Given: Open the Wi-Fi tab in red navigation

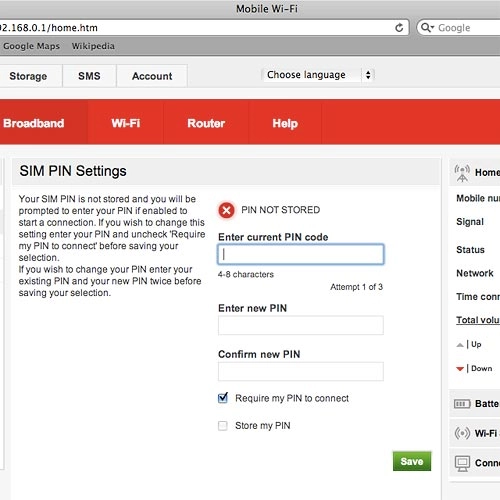Looking at the screenshot, I should point(126,123).
